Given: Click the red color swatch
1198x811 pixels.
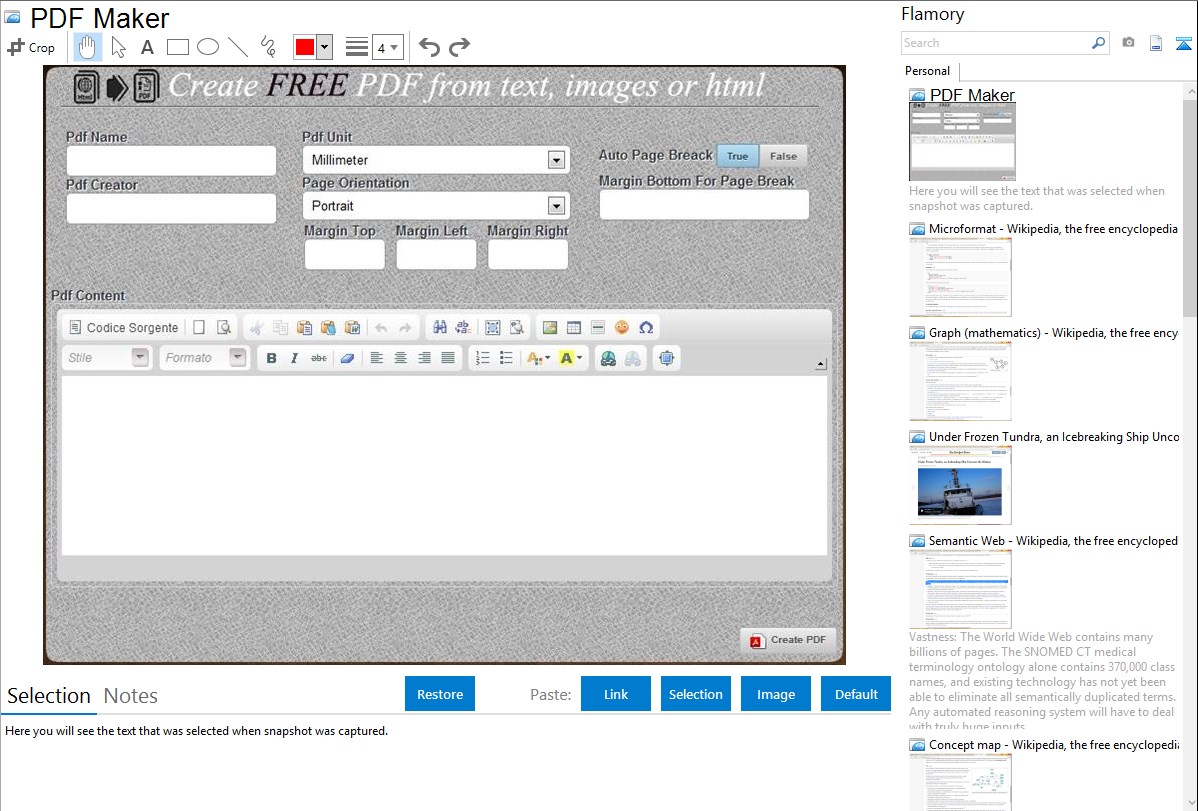Looking at the screenshot, I should pos(305,47).
